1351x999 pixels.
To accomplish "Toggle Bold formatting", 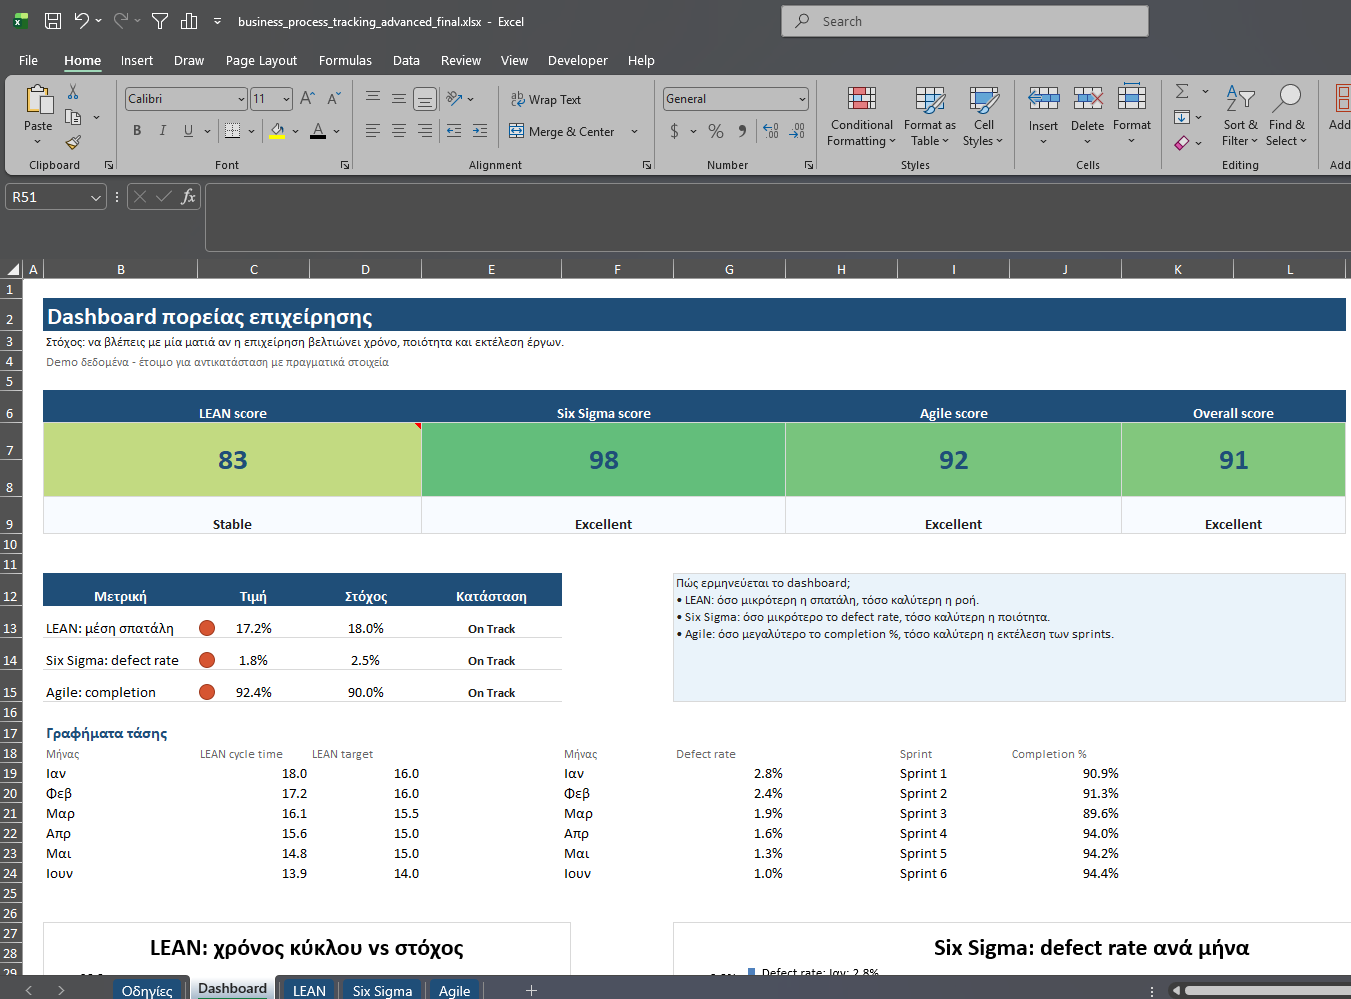I will coord(137,131).
